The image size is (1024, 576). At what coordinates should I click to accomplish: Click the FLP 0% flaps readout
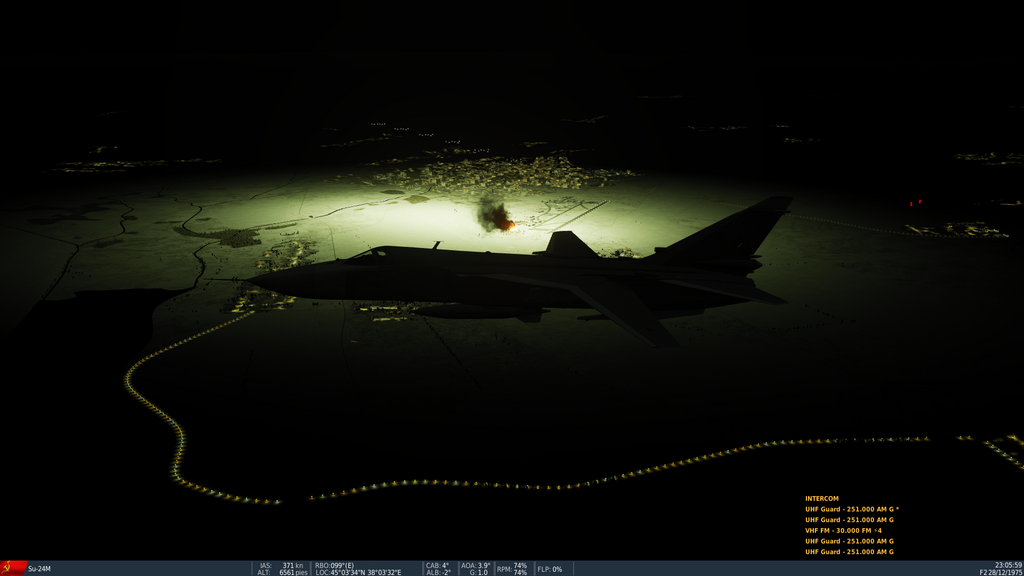550,569
